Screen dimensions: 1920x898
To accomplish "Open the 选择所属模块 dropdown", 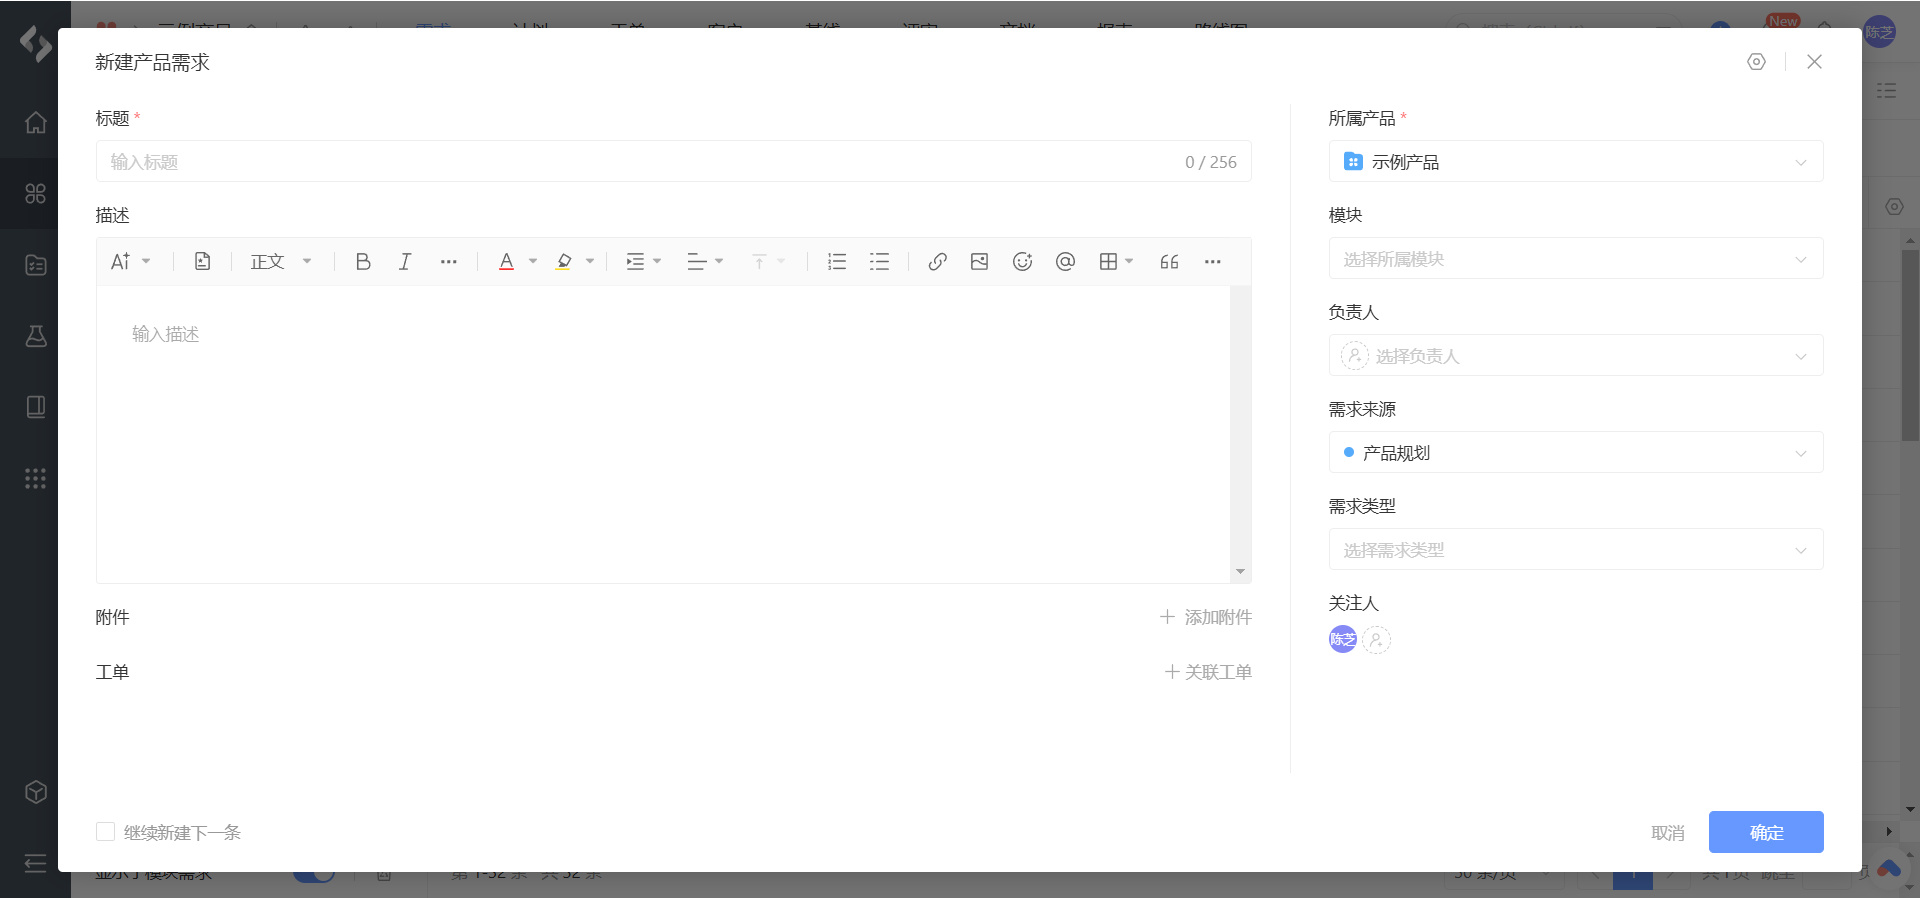I will (x=1576, y=259).
